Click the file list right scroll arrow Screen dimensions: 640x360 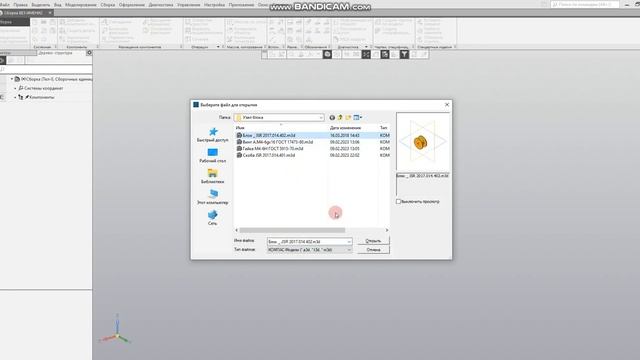click(x=387, y=230)
